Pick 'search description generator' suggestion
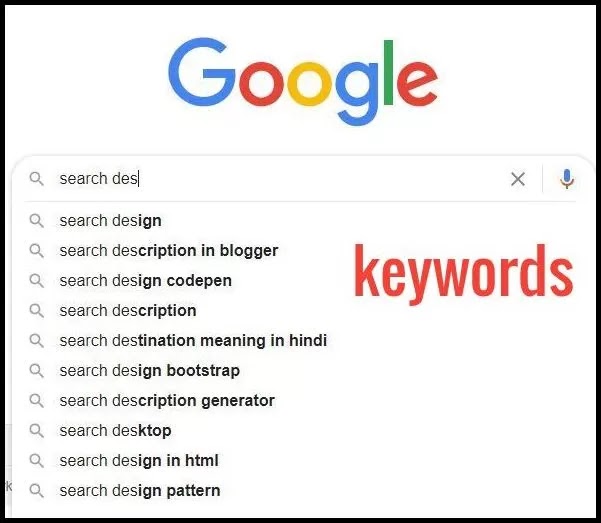 167,401
